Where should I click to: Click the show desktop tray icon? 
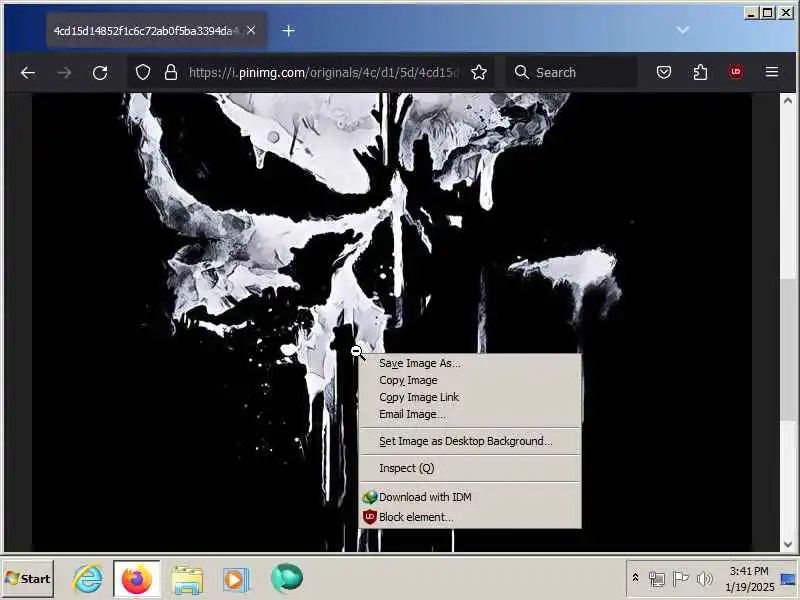point(788,579)
